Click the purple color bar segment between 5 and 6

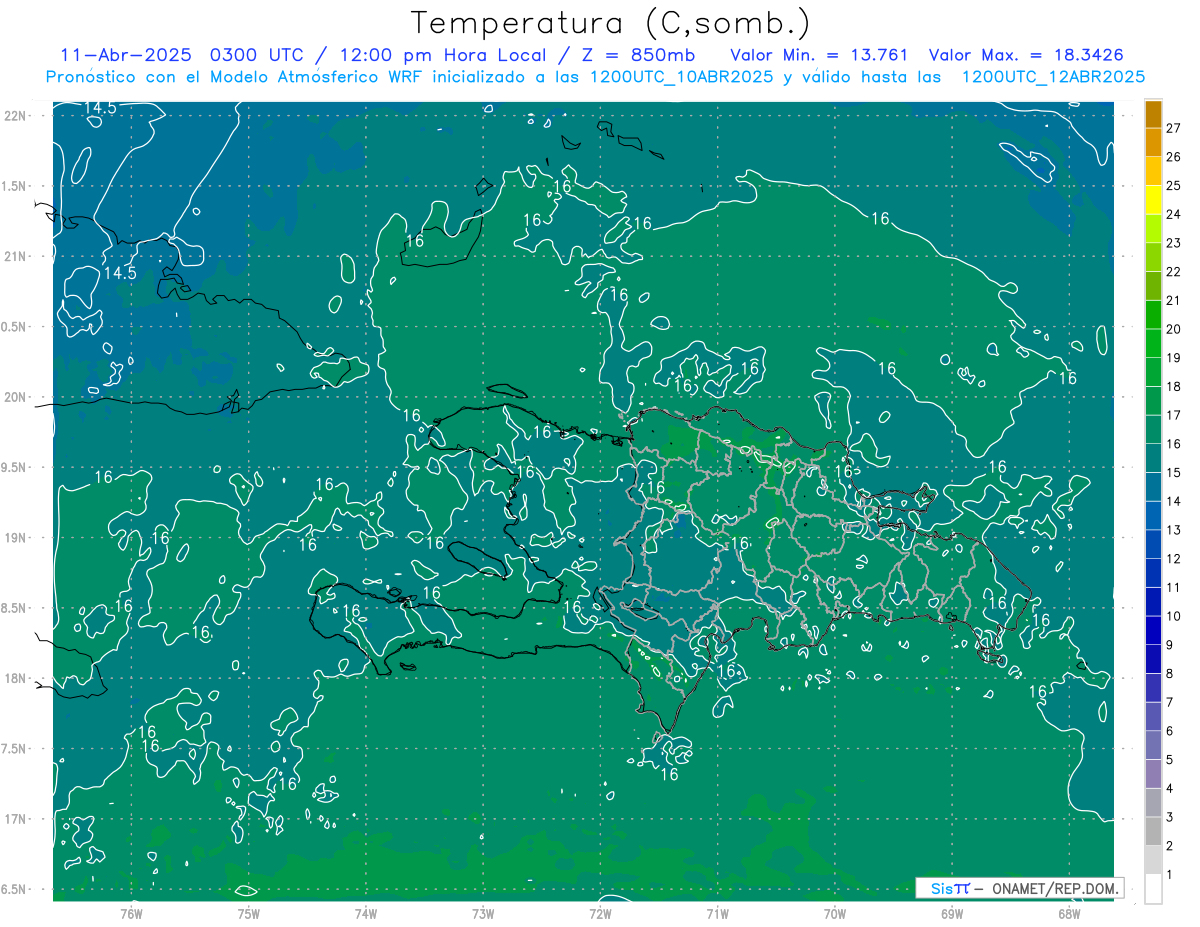click(1153, 745)
